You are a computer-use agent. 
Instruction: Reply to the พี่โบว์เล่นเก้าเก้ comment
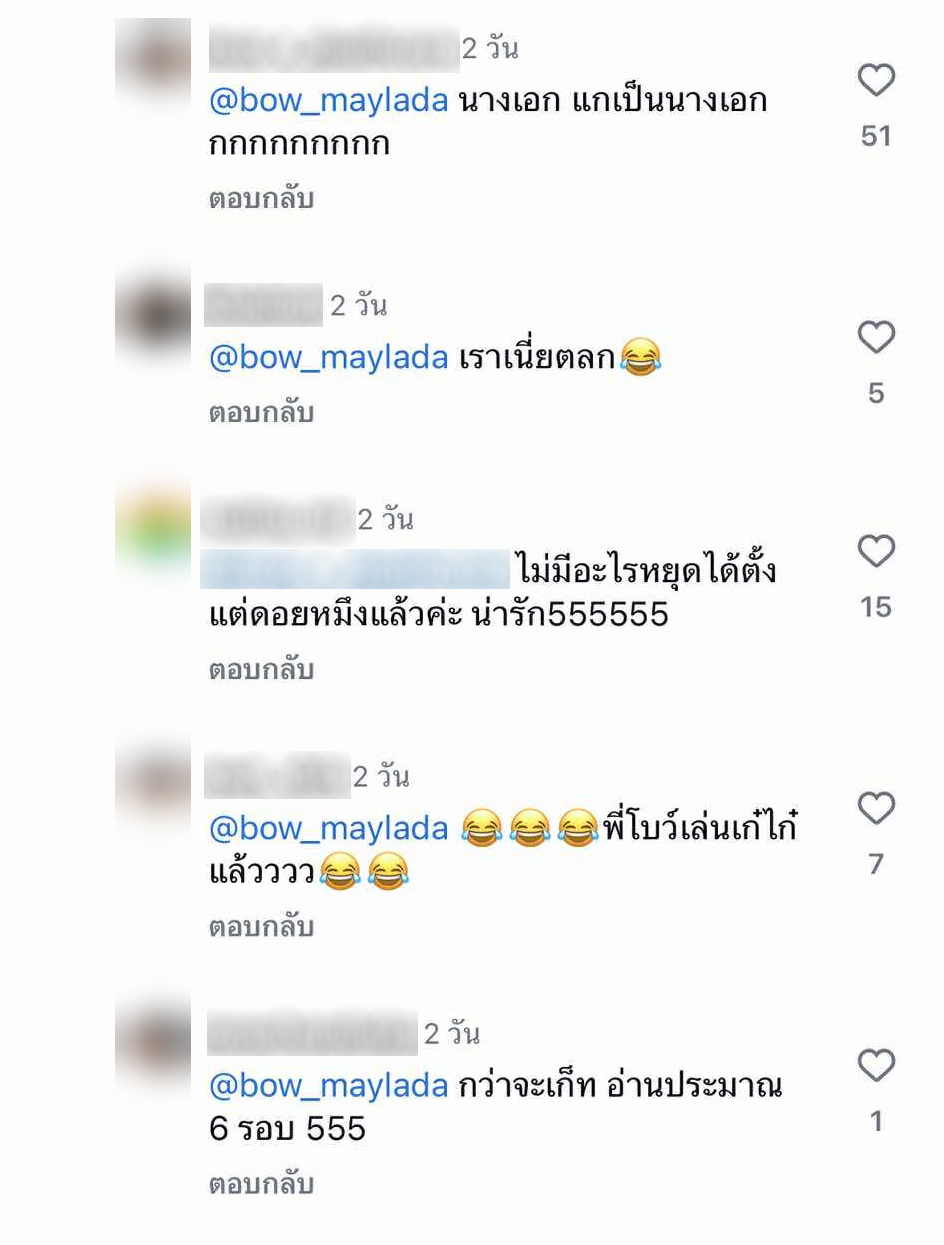[261, 927]
